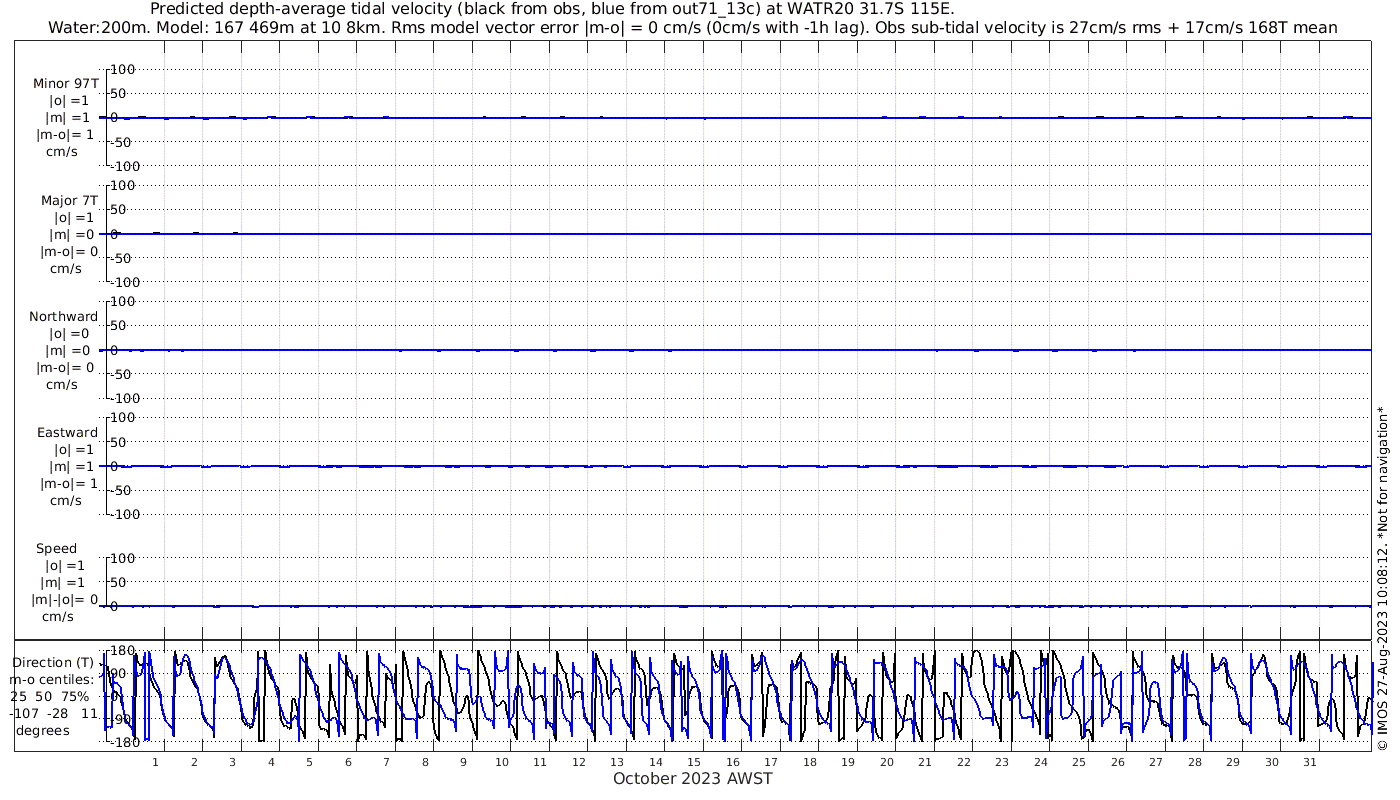The image size is (1400, 800).
Task: Click the Eastward panel label
Action: tap(68, 432)
